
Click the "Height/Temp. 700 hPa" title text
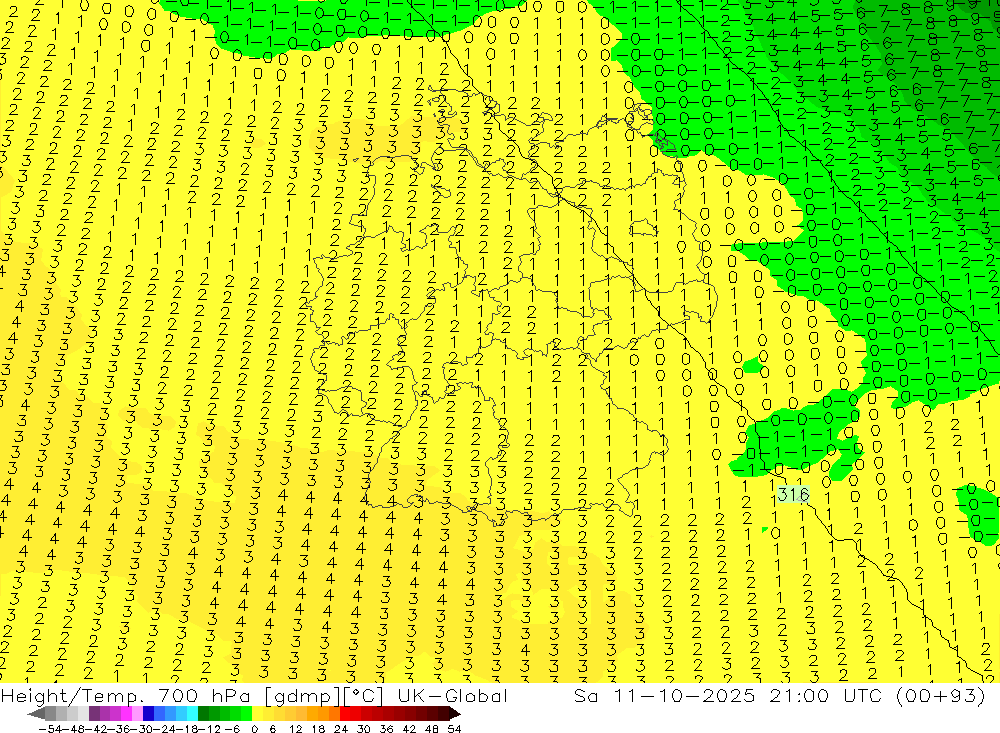pyautogui.click(x=128, y=695)
